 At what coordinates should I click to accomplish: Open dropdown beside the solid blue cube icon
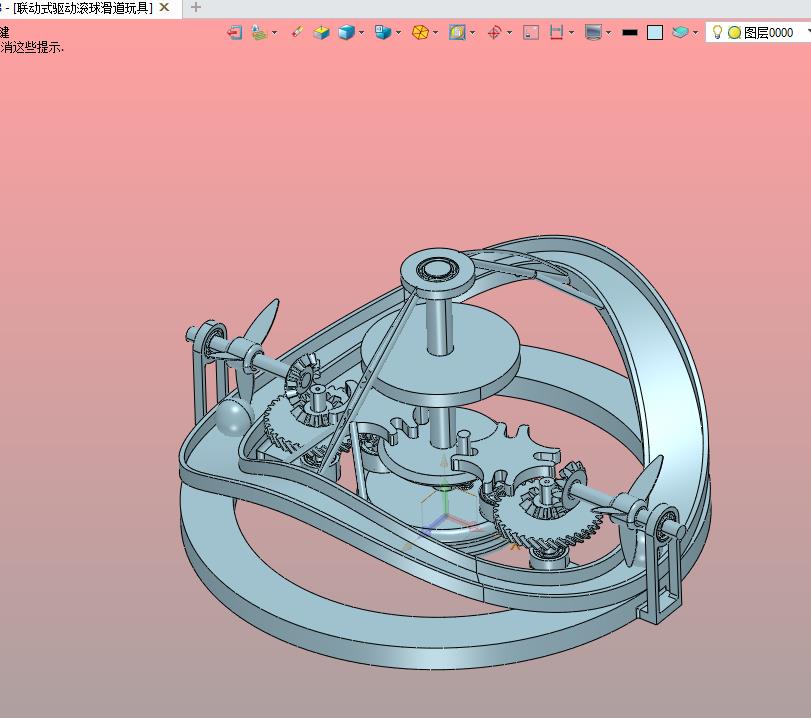click(361, 33)
